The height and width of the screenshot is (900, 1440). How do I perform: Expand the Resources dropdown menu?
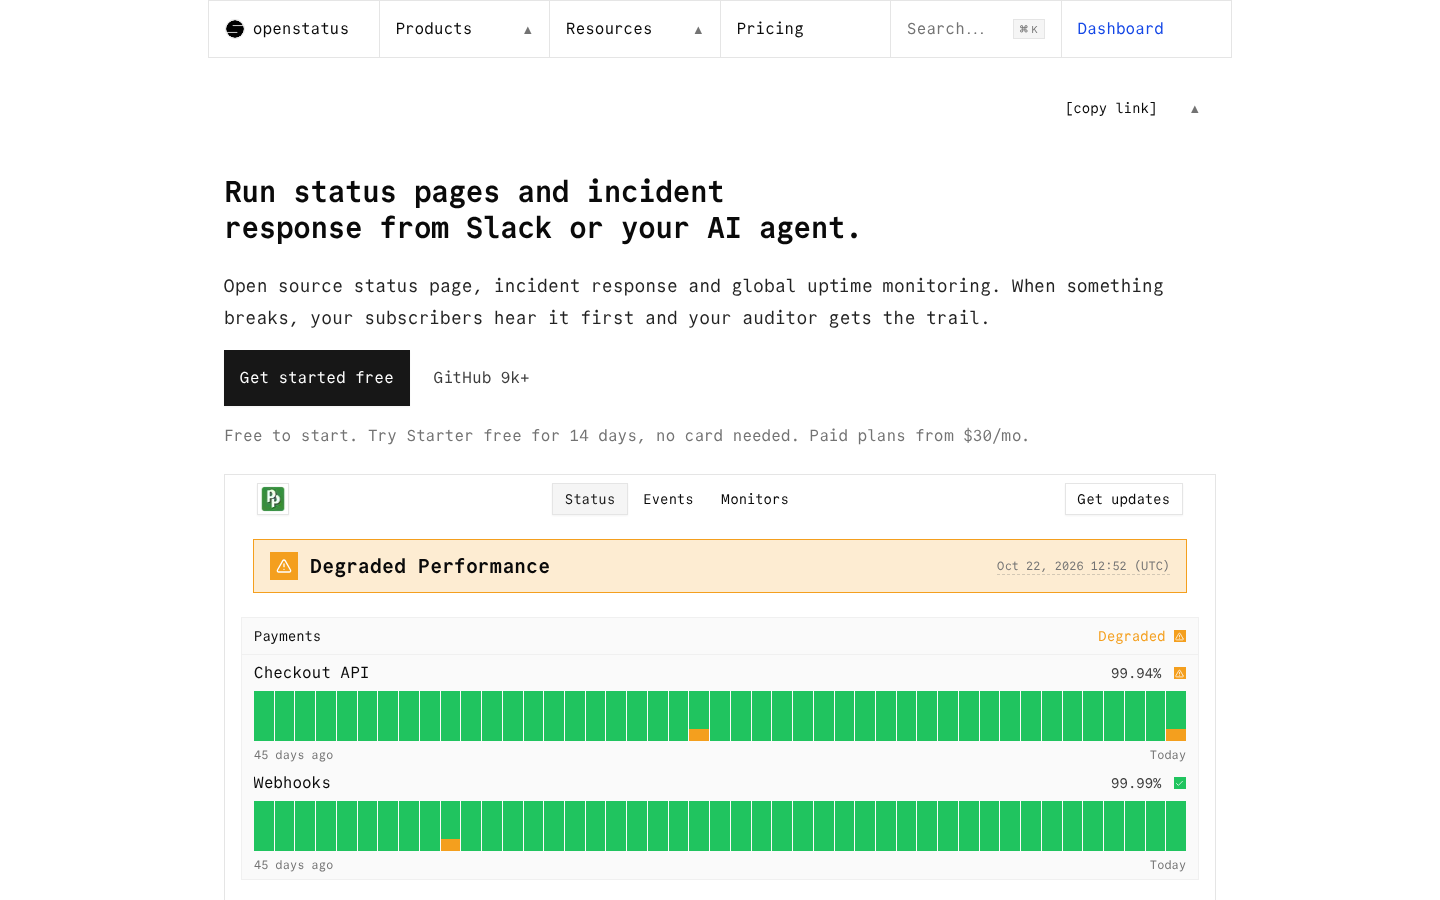[635, 29]
